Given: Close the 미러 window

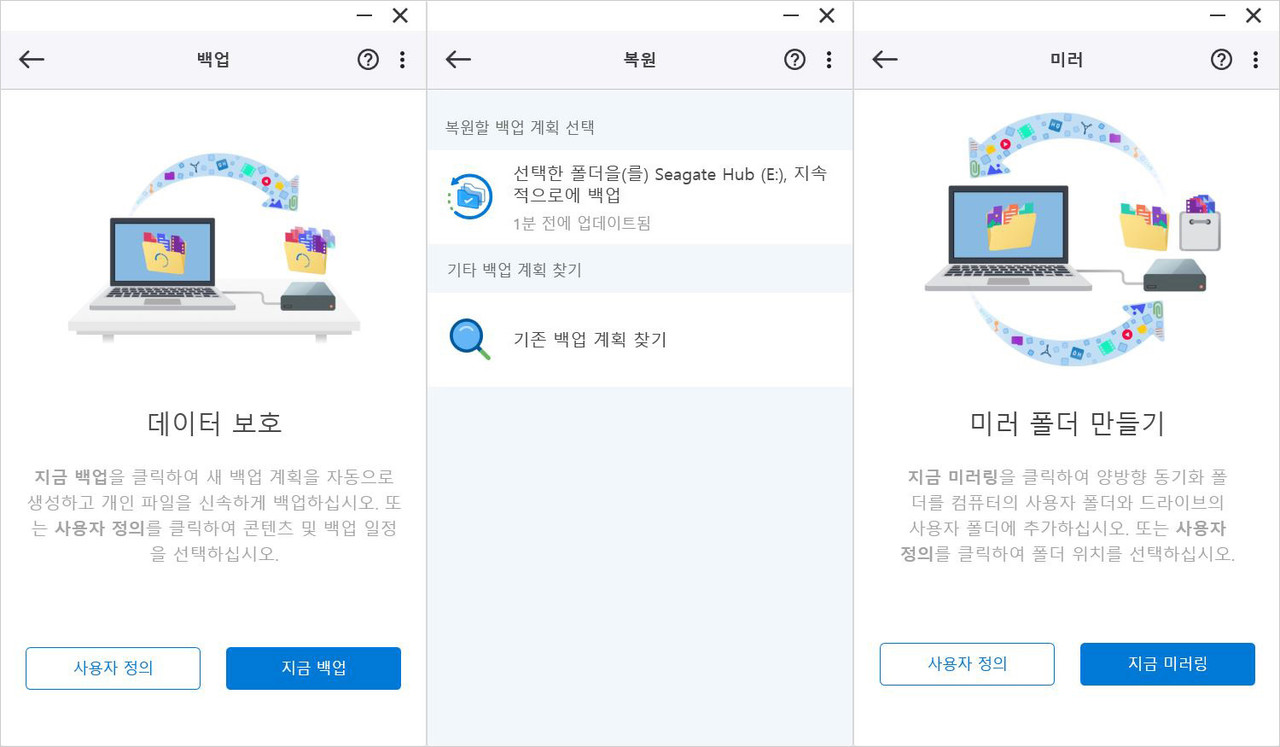Looking at the screenshot, I should coord(1253,15).
